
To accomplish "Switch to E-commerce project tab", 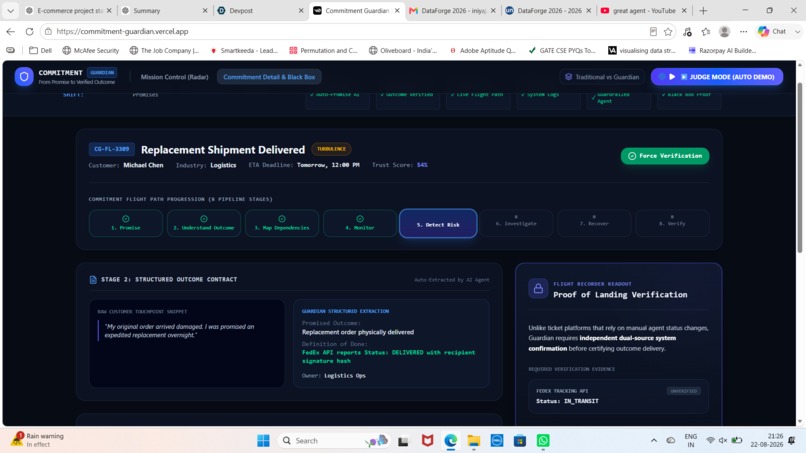I will pos(68,10).
